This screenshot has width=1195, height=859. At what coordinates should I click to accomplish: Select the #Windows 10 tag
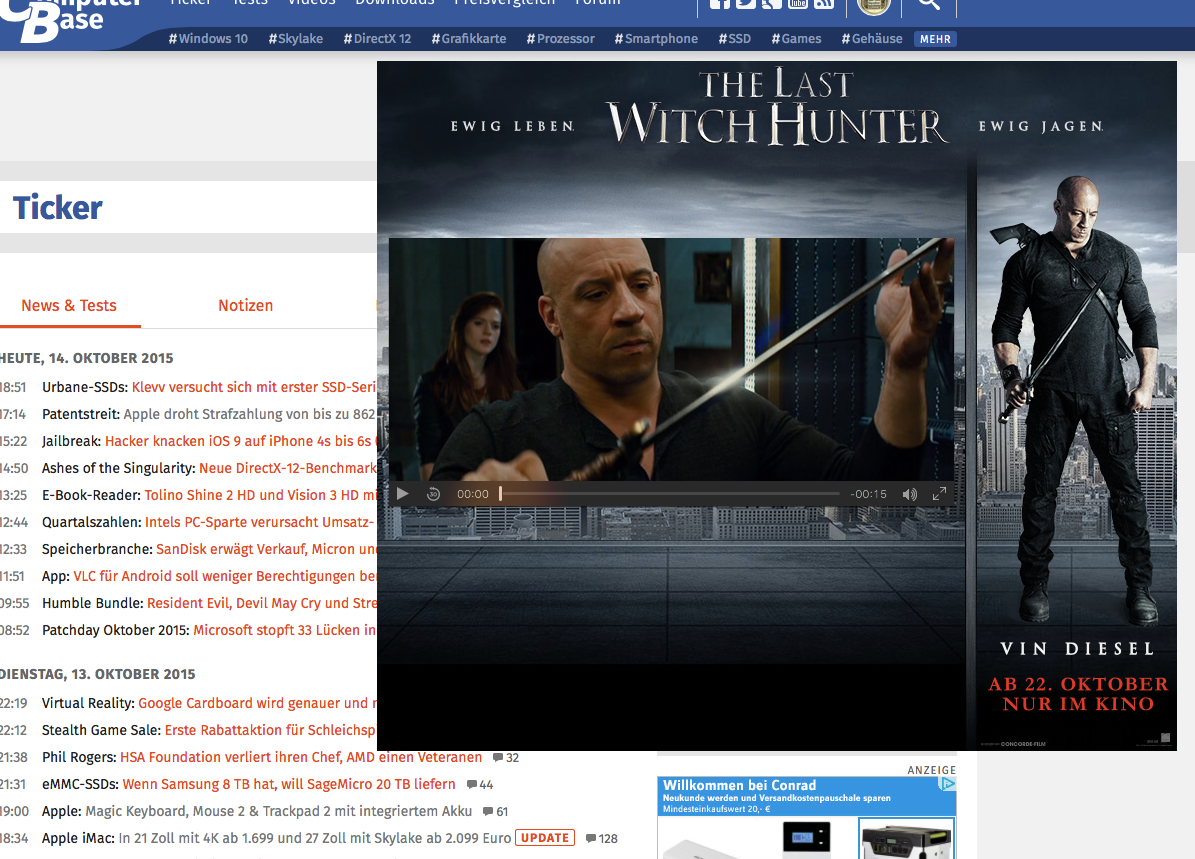coord(208,39)
